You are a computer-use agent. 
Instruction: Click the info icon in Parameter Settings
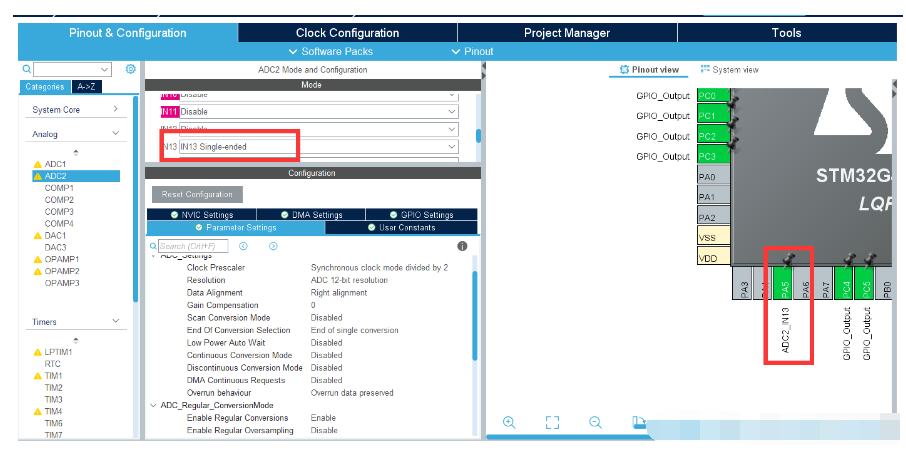tap(462, 246)
